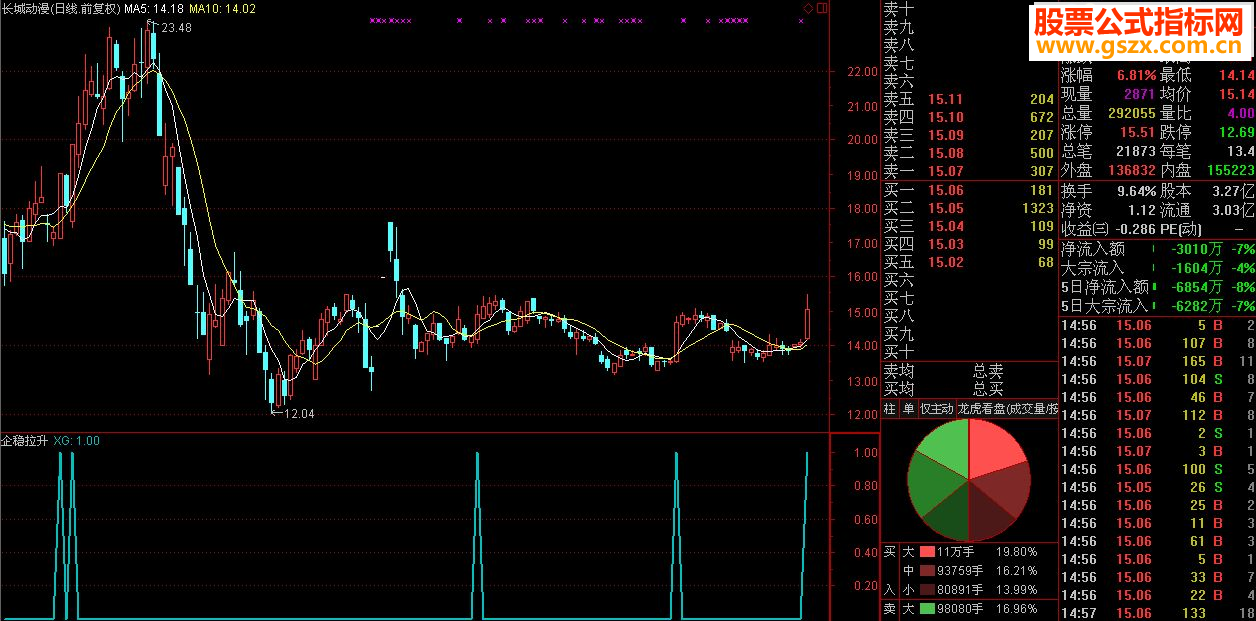Select the 仅主动 tab
This screenshot has height=621, width=1256.
click(936, 409)
